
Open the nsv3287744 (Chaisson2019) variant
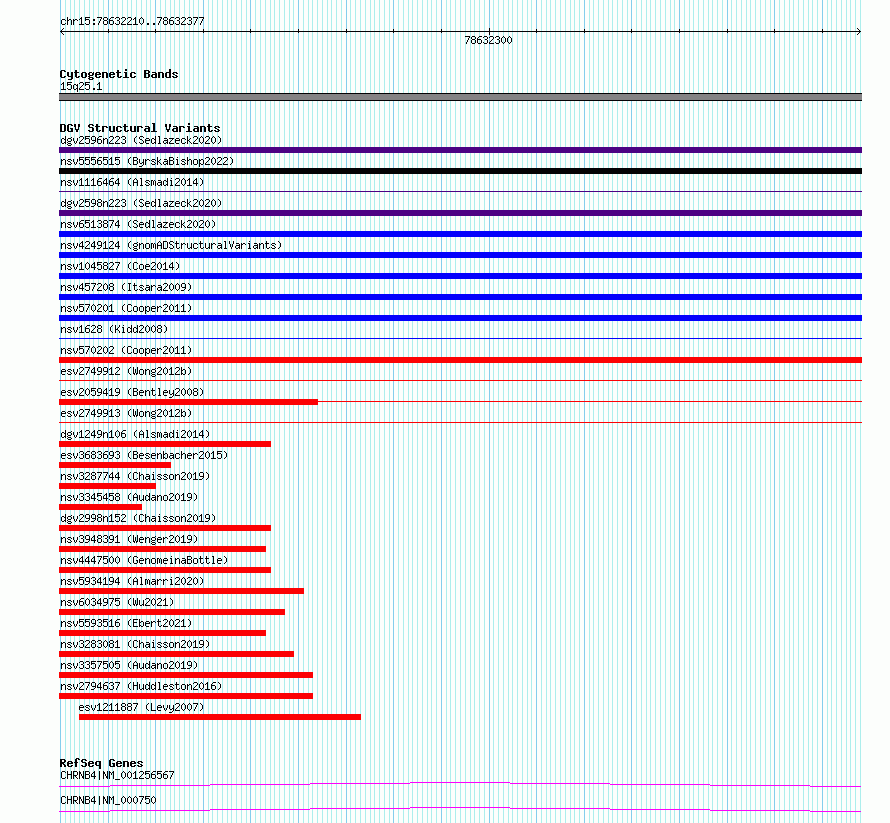[x=135, y=476]
